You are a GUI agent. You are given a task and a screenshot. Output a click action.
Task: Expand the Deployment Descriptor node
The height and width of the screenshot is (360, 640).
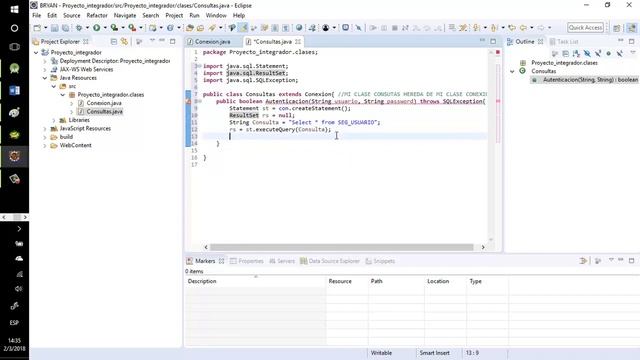coord(45,61)
